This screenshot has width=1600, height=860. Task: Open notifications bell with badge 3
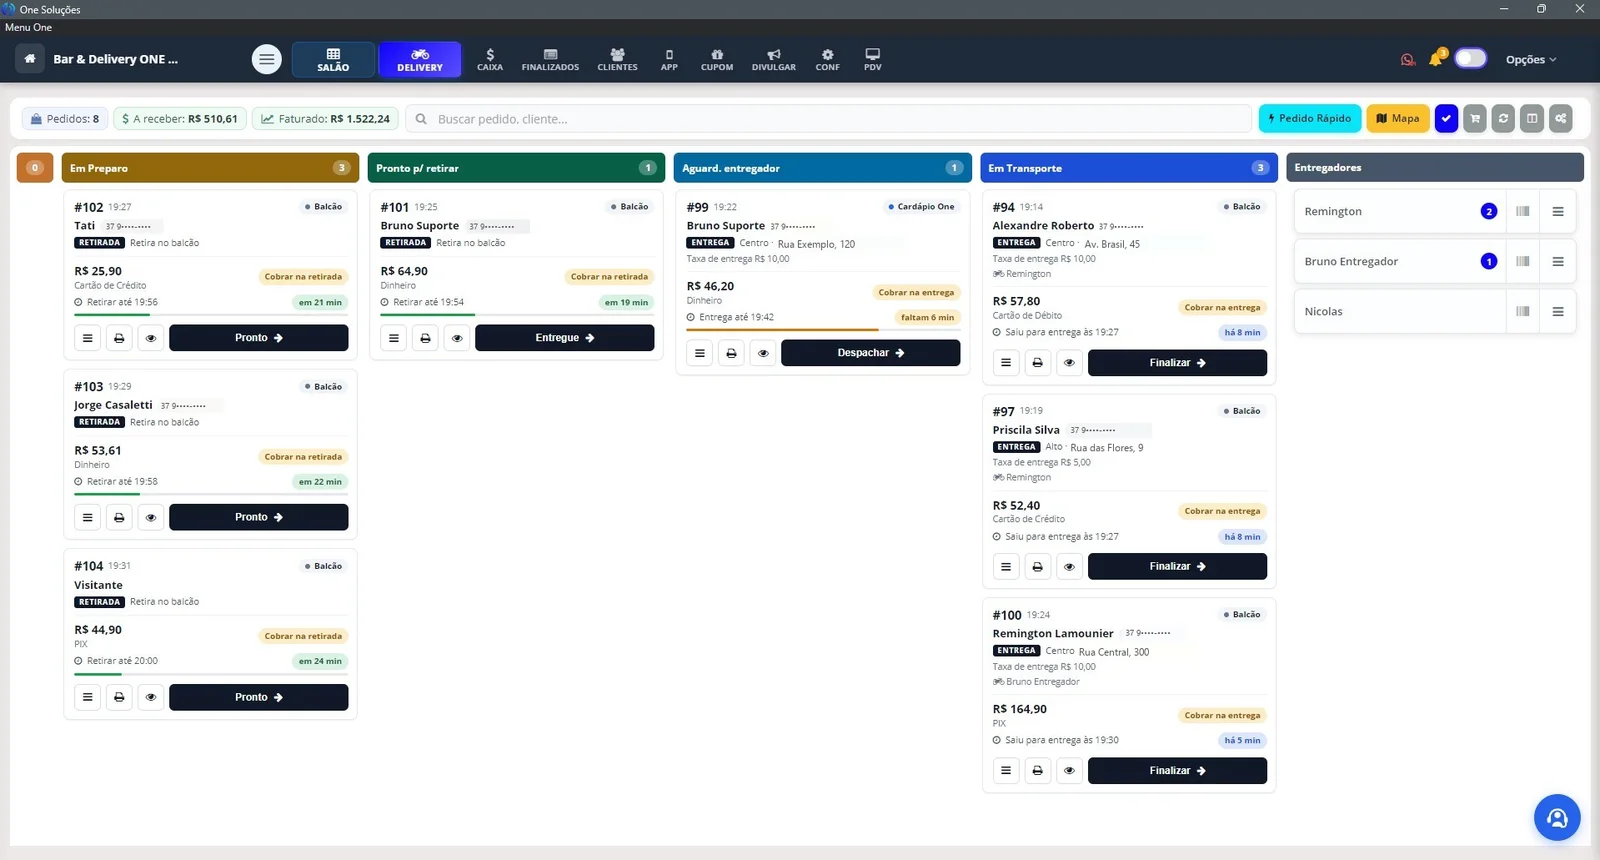pos(1437,58)
